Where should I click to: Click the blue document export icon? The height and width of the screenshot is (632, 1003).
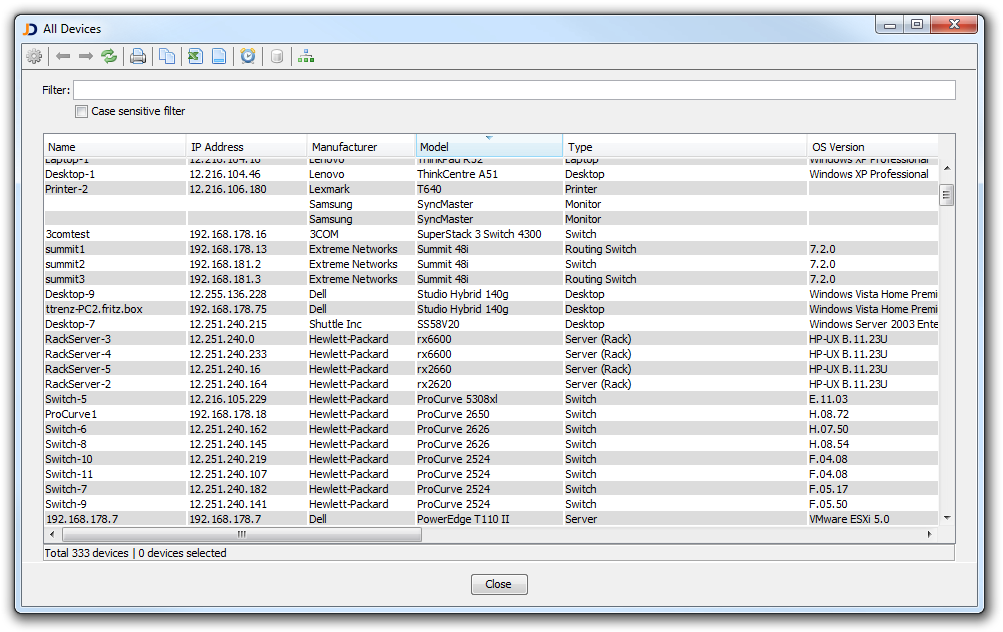[x=218, y=57]
